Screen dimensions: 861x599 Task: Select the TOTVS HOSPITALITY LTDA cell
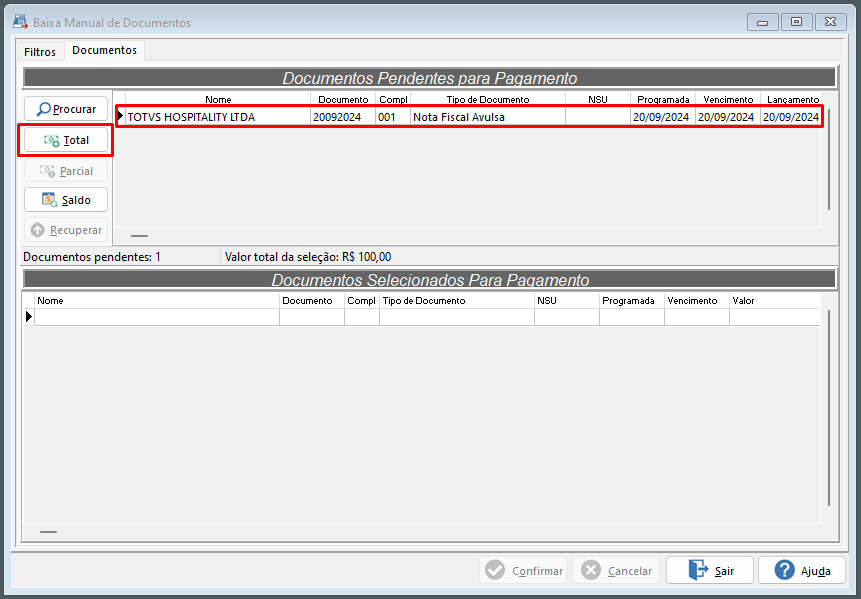(x=218, y=117)
